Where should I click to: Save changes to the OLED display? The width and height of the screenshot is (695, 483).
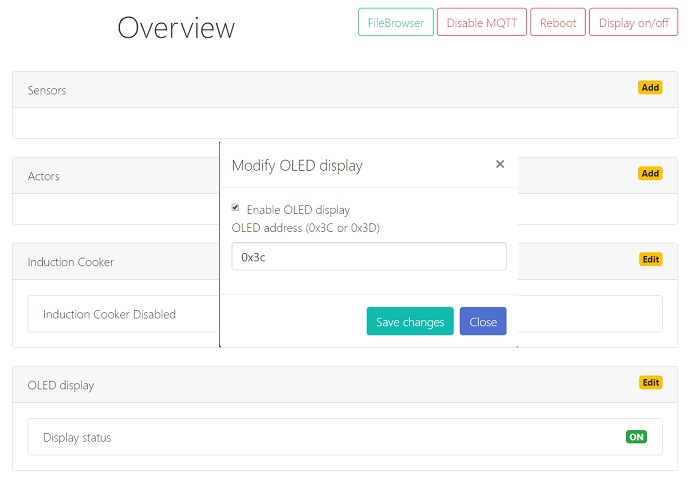tap(410, 322)
